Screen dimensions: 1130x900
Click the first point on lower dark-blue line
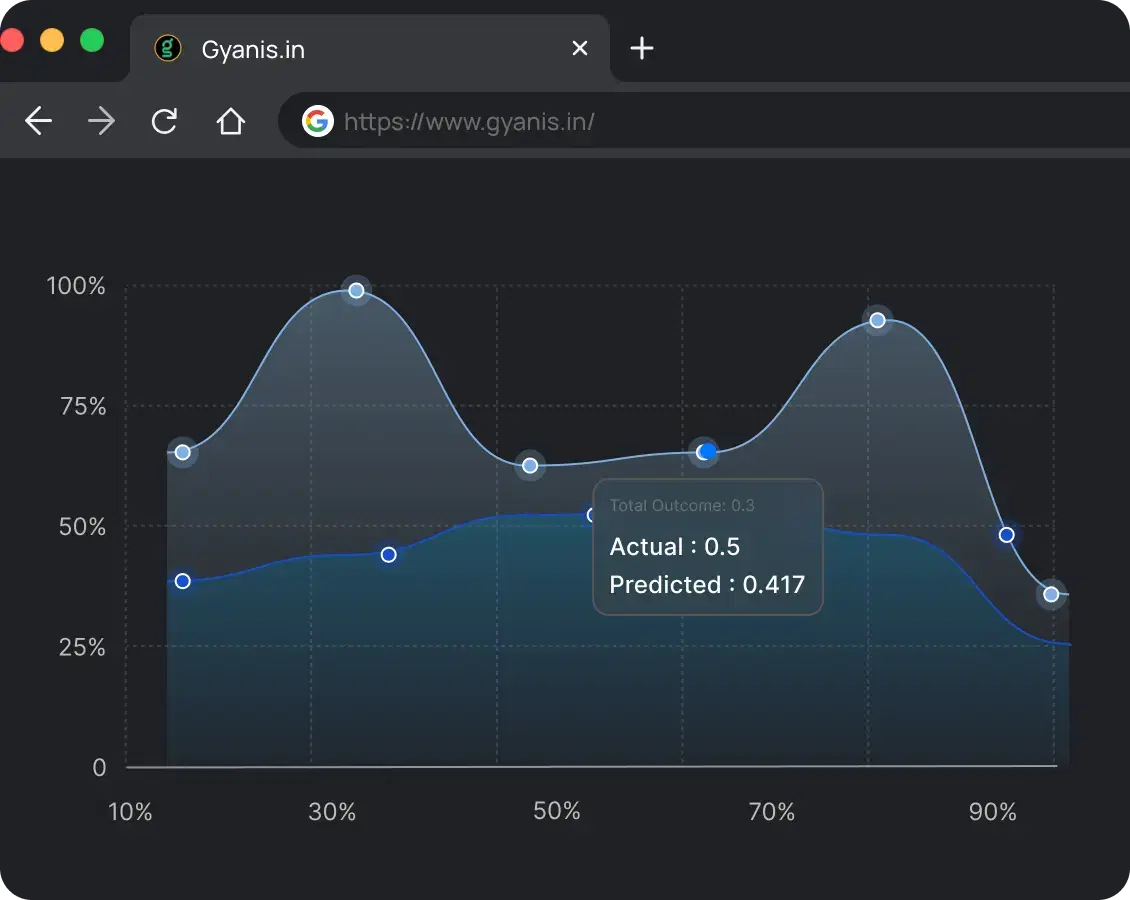pos(182,581)
